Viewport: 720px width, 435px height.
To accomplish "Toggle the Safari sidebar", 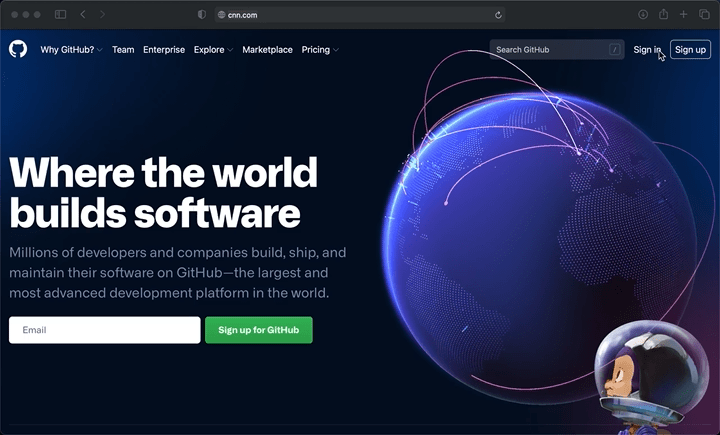I will (x=60, y=15).
